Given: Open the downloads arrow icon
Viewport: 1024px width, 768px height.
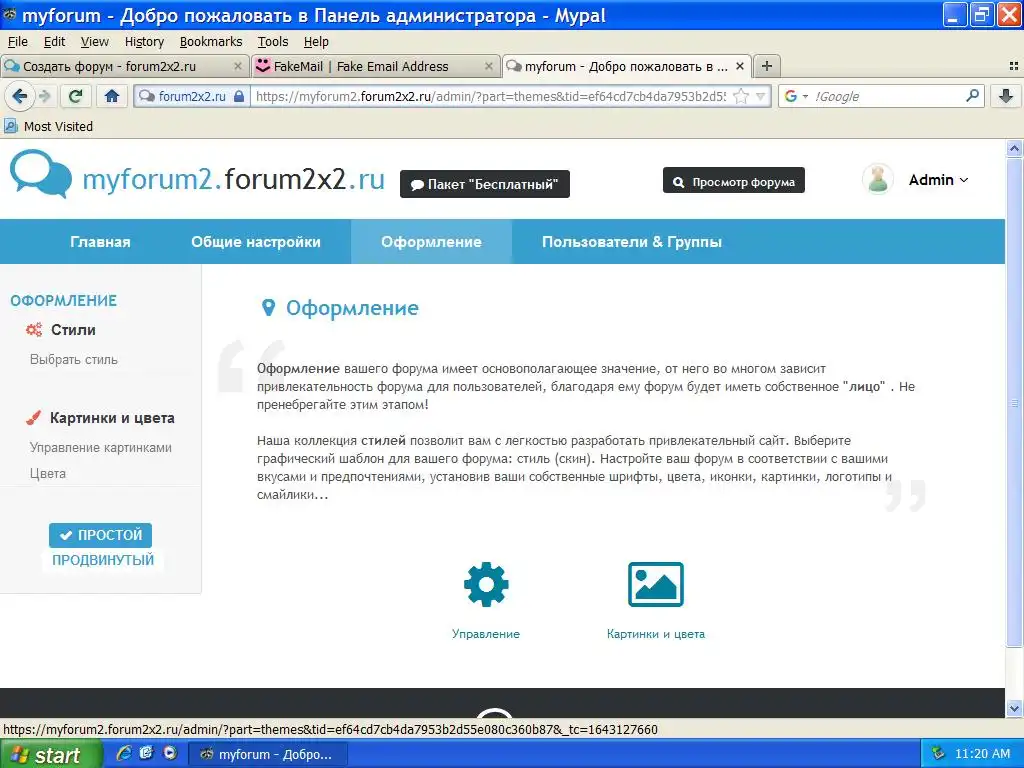Looking at the screenshot, I should (1006, 96).
